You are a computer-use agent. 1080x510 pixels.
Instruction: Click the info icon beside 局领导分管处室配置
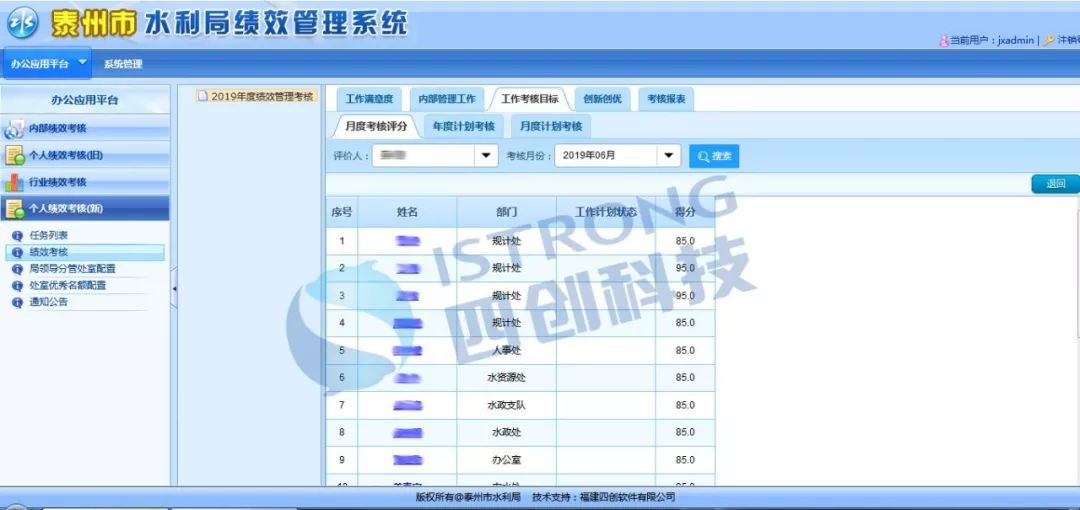(17, 269)
